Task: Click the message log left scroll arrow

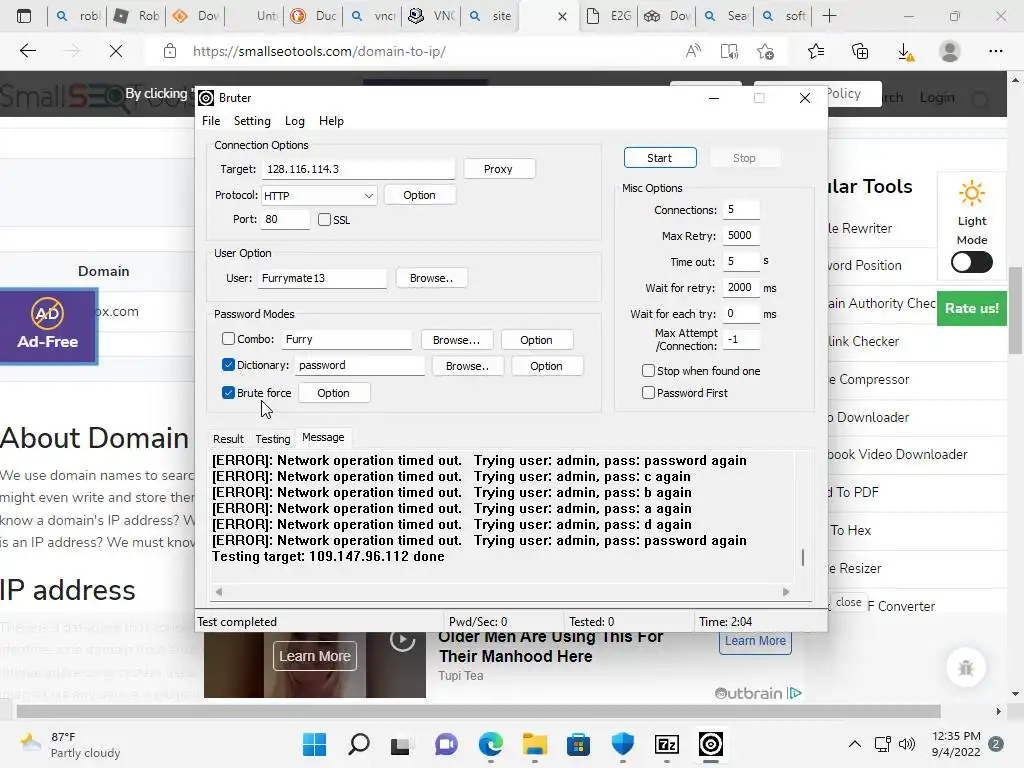Action: tap(219, 592)
